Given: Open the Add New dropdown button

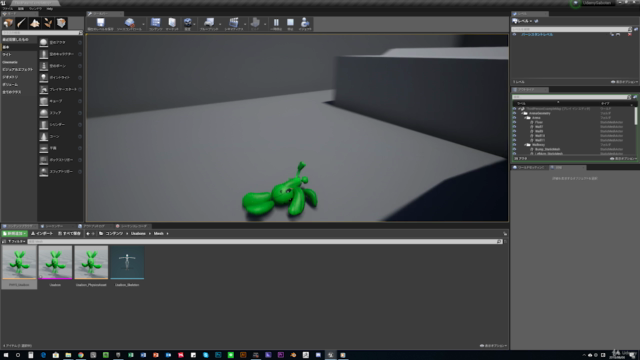Looking at the screenshot, I should 14,233.
